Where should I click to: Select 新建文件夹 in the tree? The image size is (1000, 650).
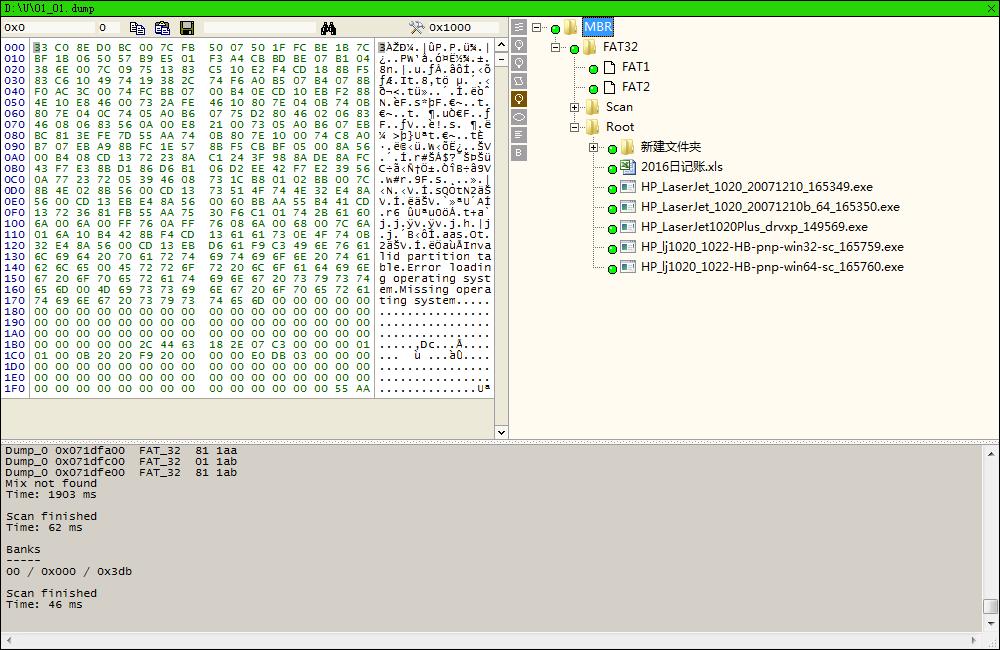click(x=671, y=147)
